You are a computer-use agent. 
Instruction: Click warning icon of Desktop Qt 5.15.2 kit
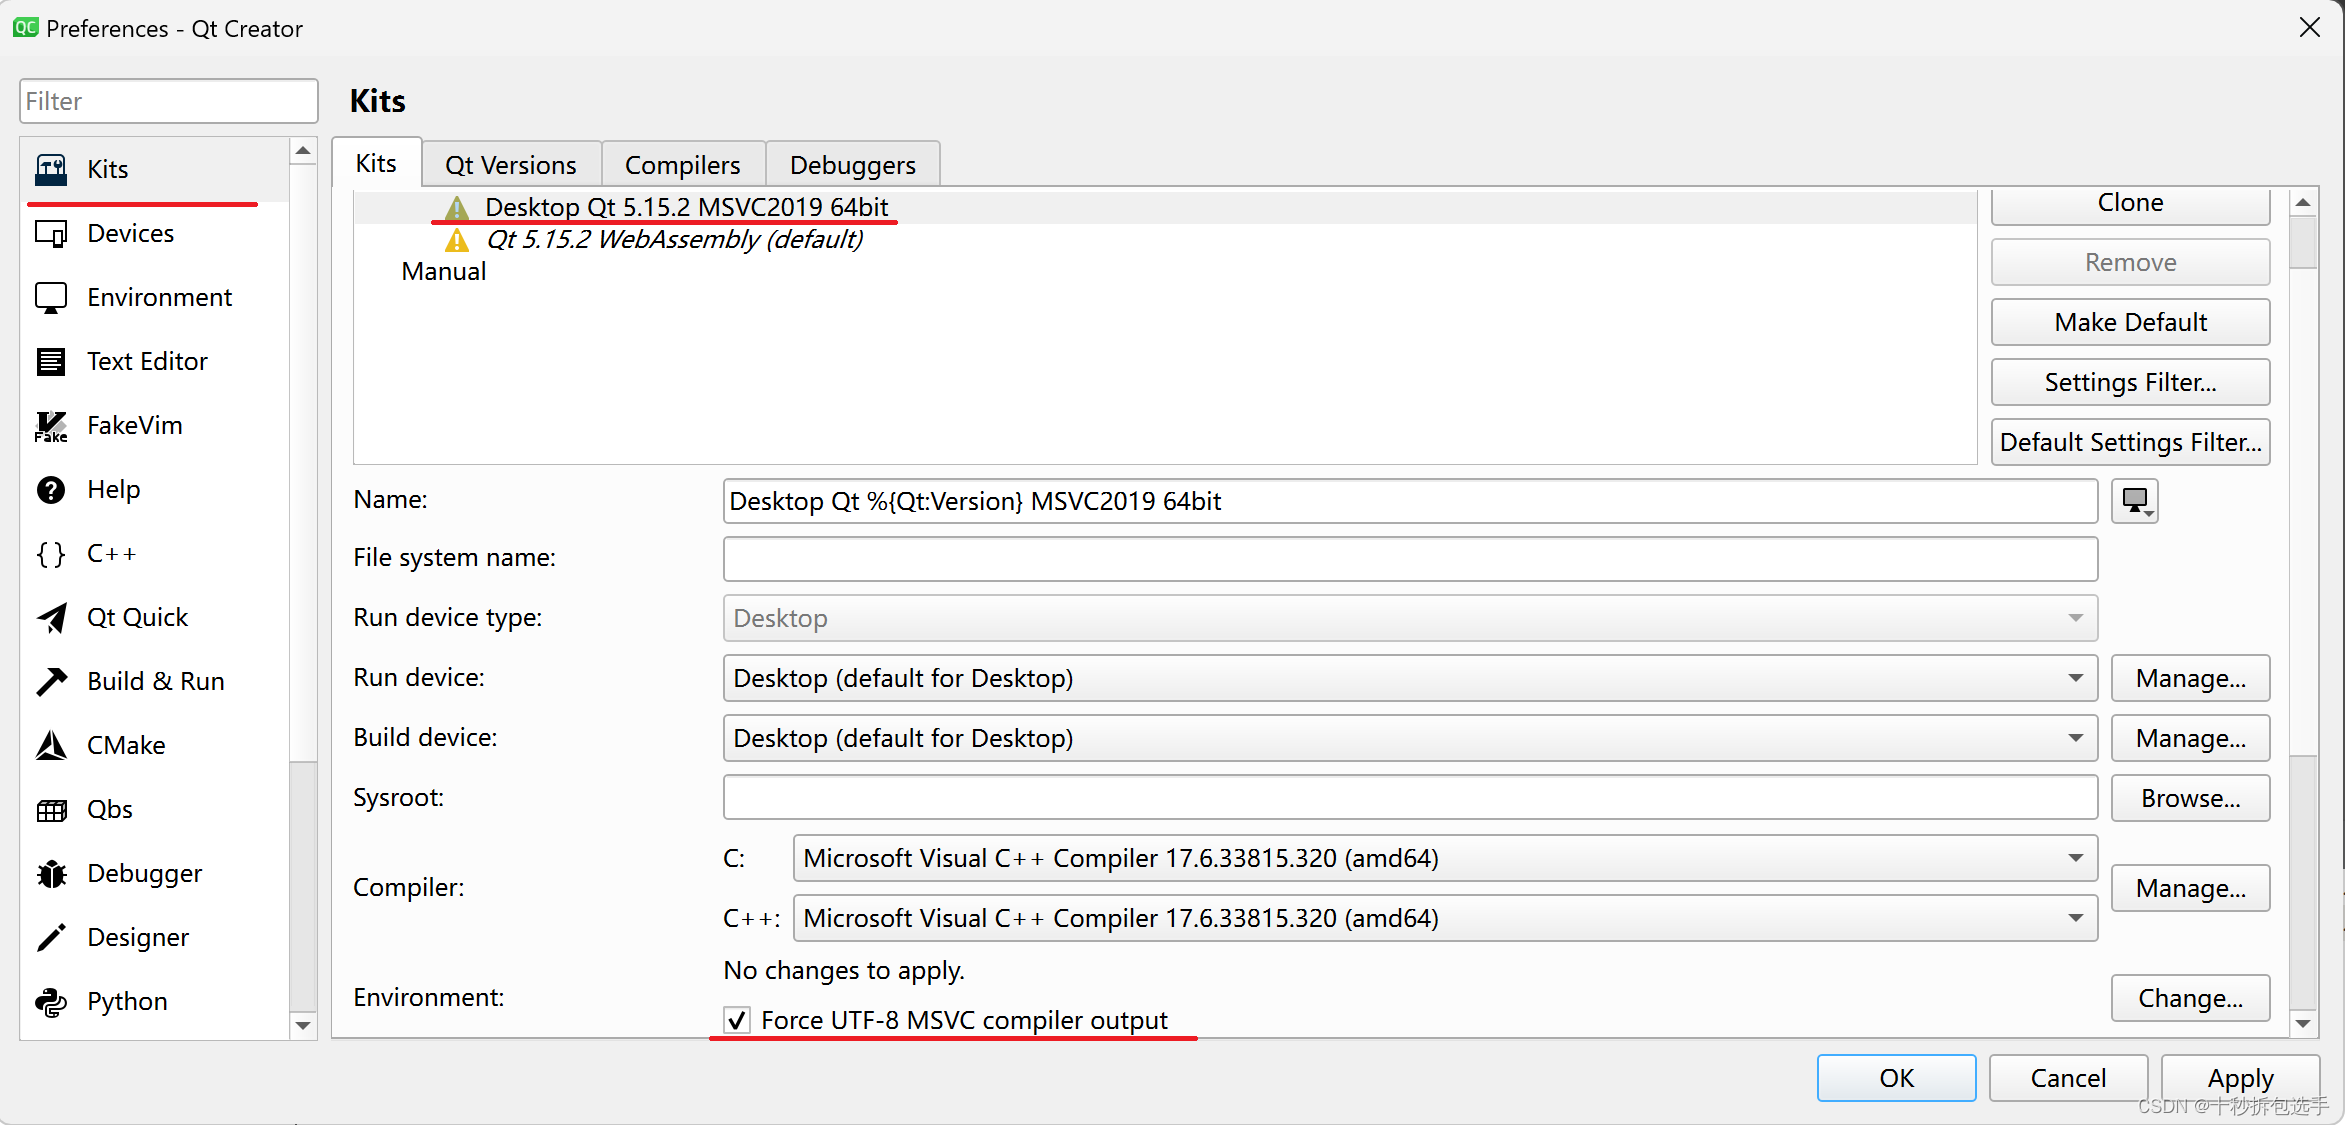pos(457,208)
